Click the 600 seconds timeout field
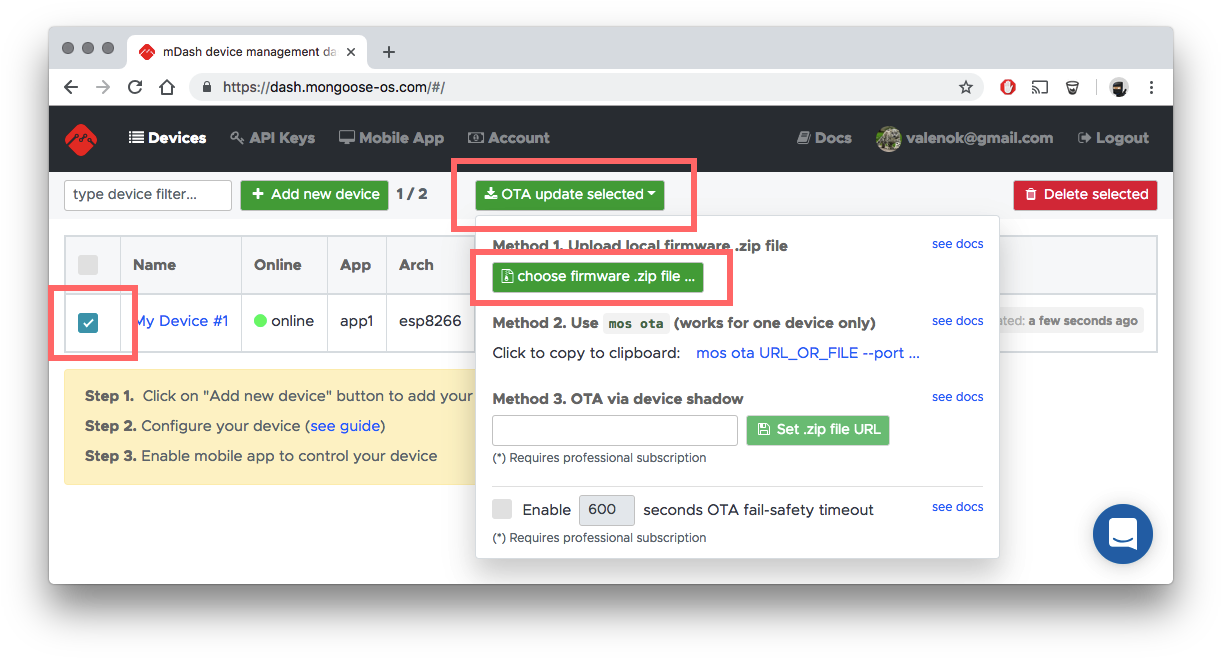Image resolution: width=1221 pixels, height=658 pixels. coord(607,509)
